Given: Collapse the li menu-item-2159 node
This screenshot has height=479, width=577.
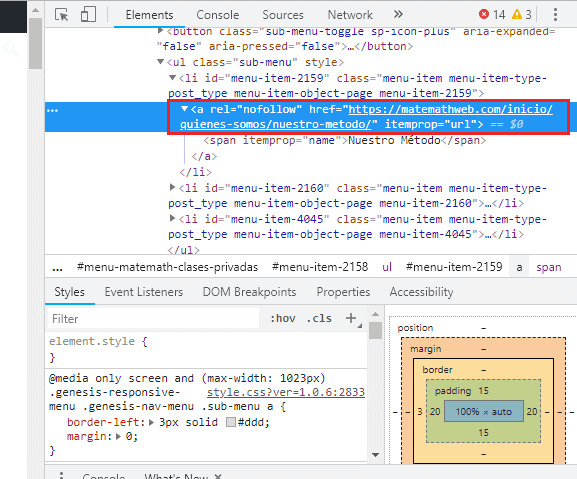Looking at the screenshot, I should (173, 78).
